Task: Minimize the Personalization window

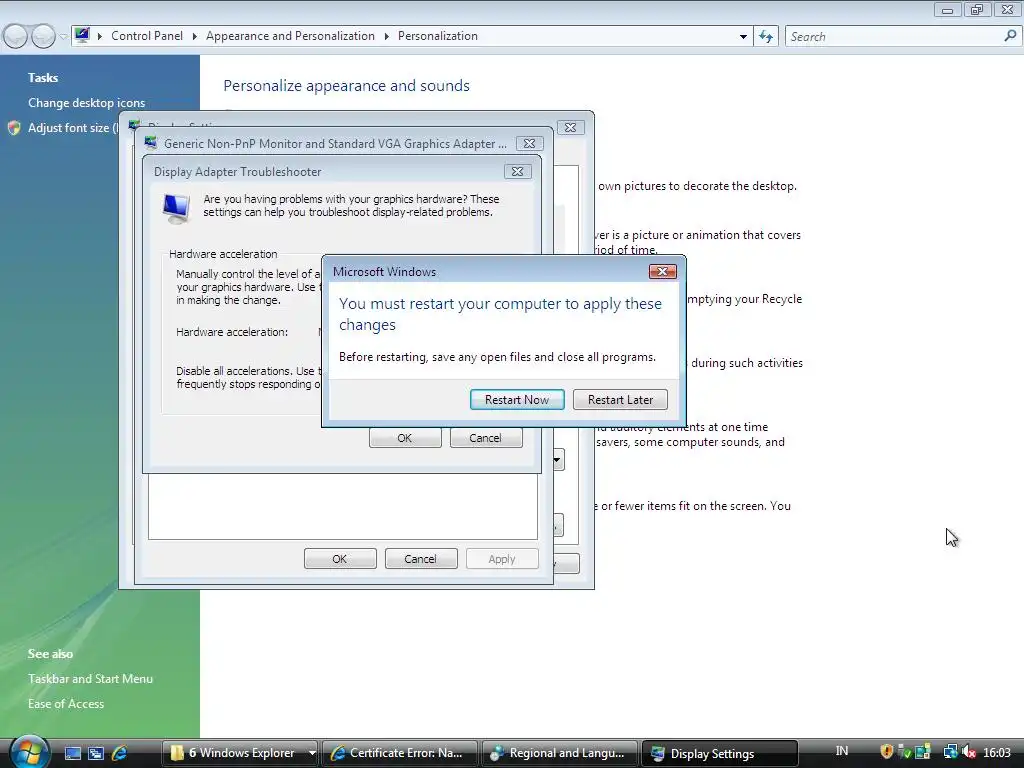Action: [947, 10]
